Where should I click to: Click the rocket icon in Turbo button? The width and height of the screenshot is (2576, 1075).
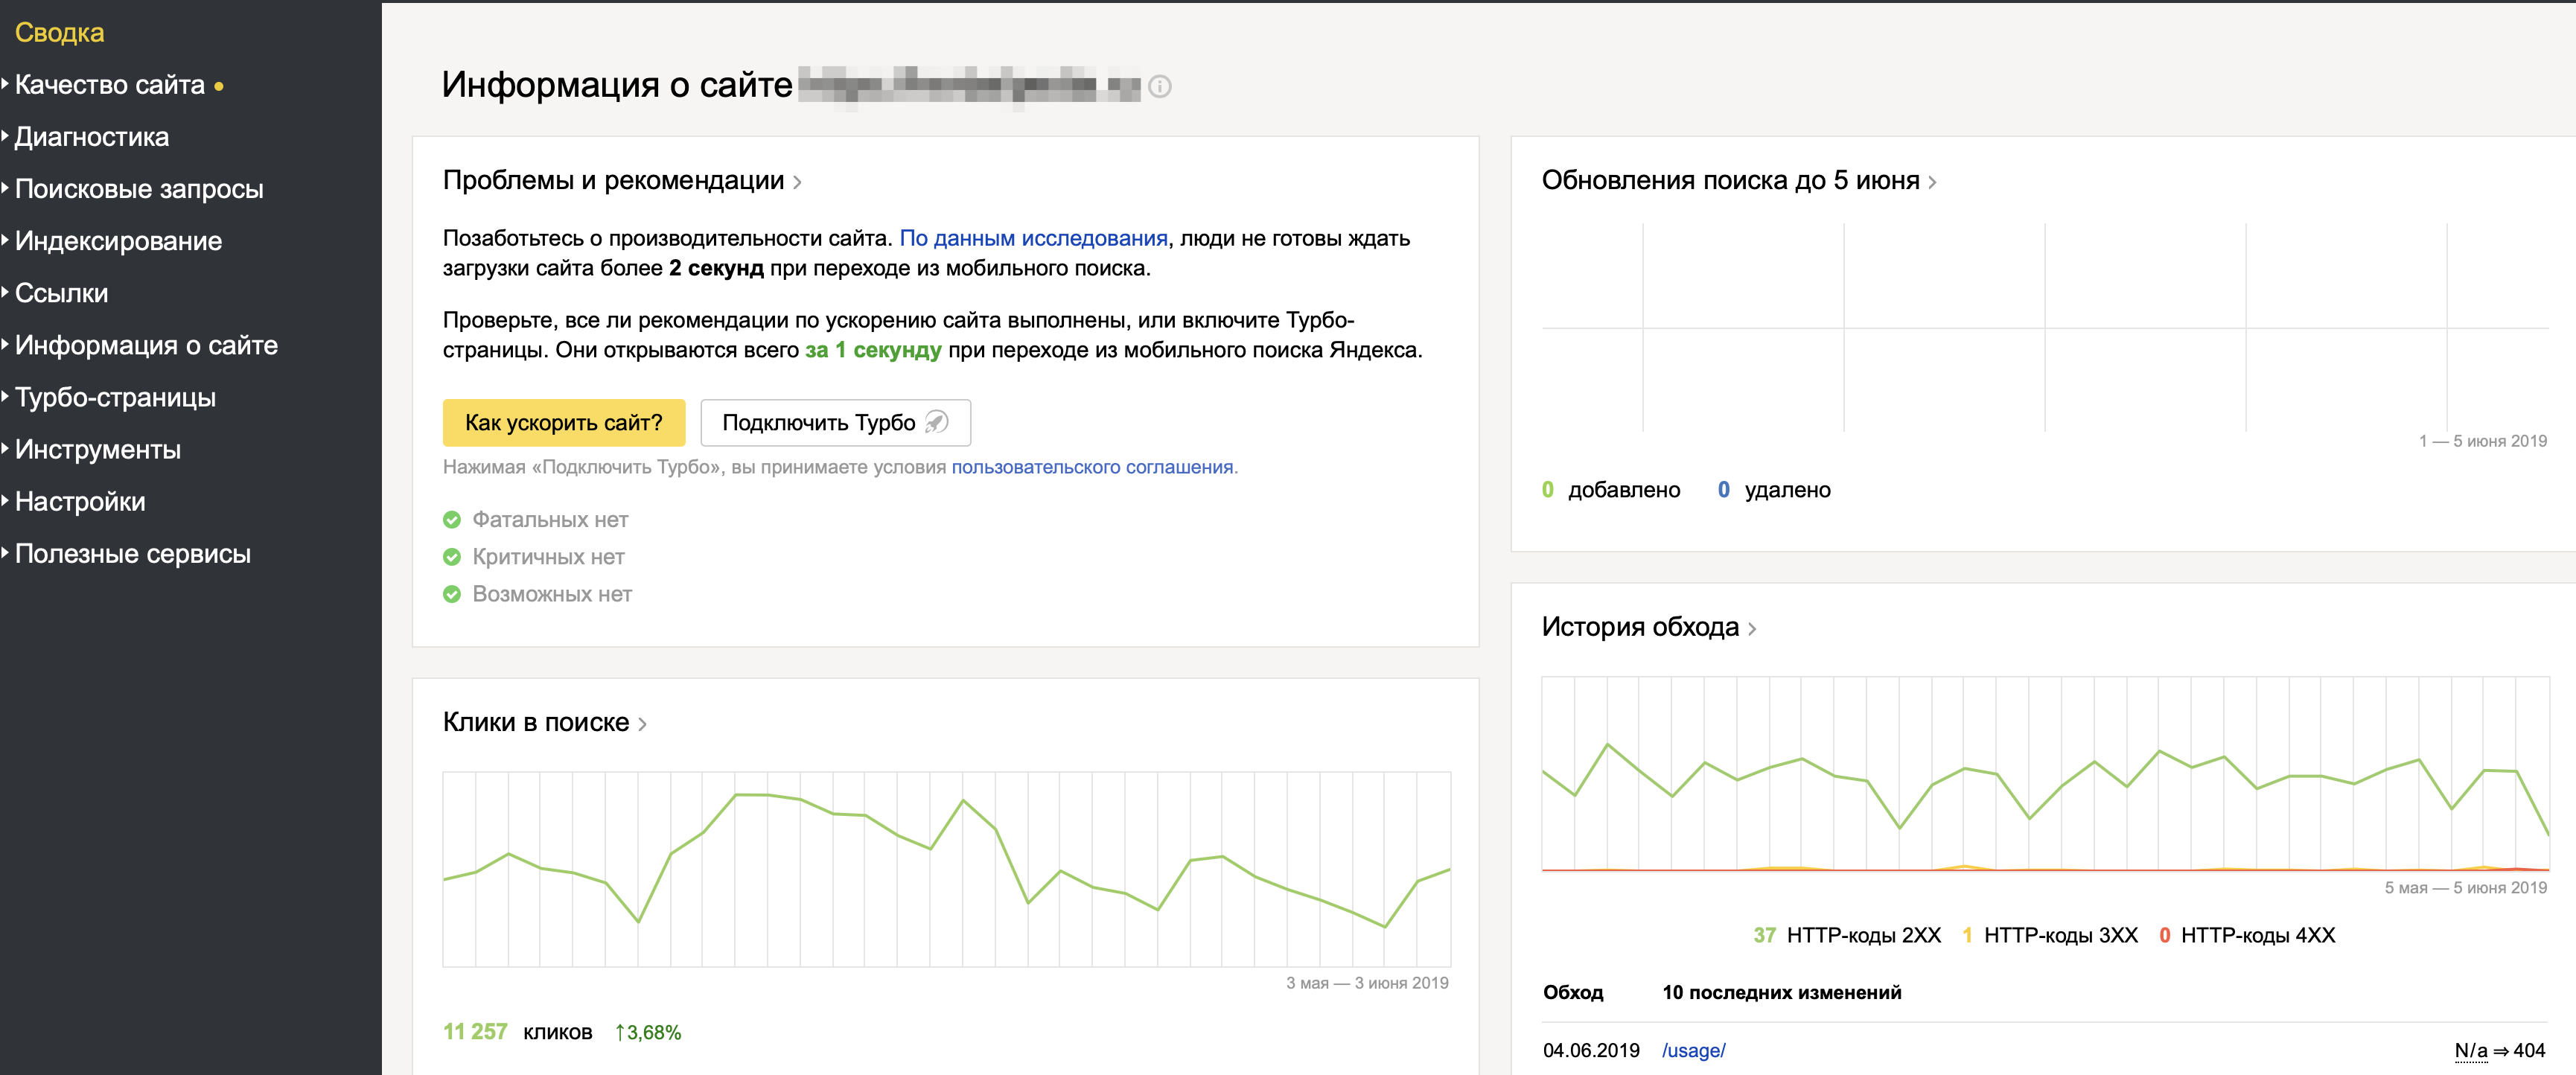(936, 422)
